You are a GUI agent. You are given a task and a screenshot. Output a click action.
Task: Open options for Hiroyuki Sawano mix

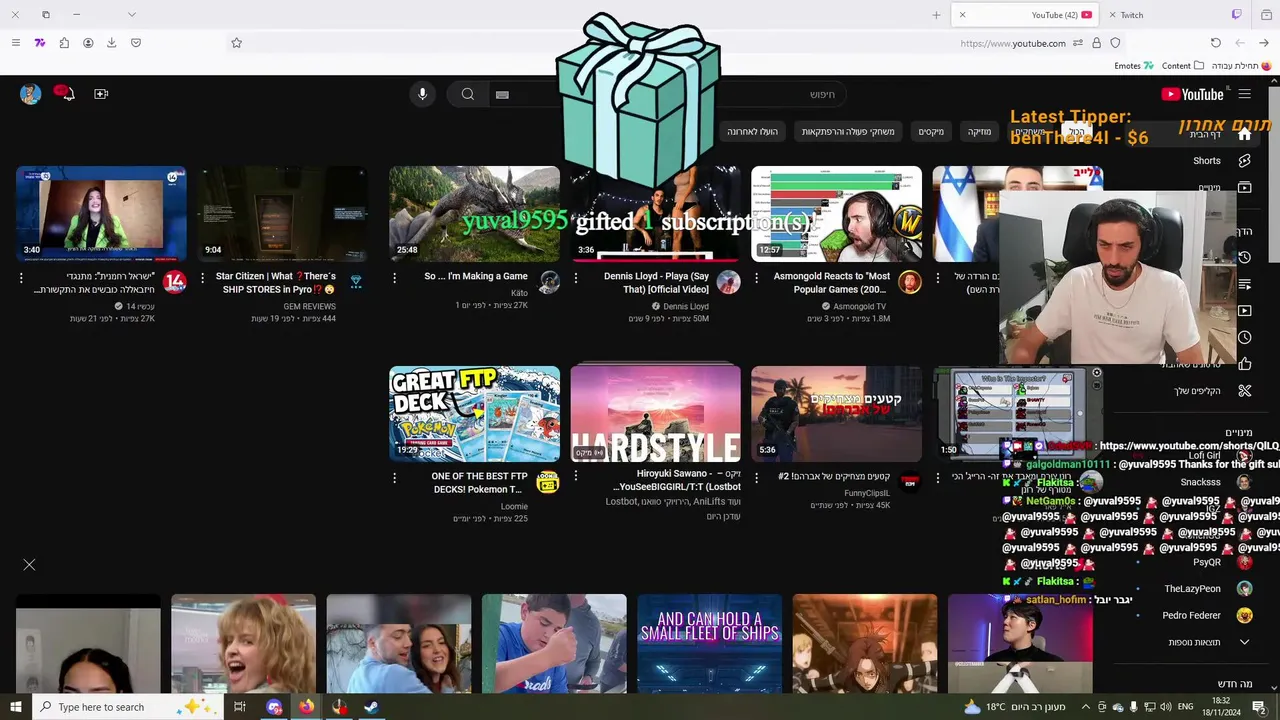[x=575, y=476]
